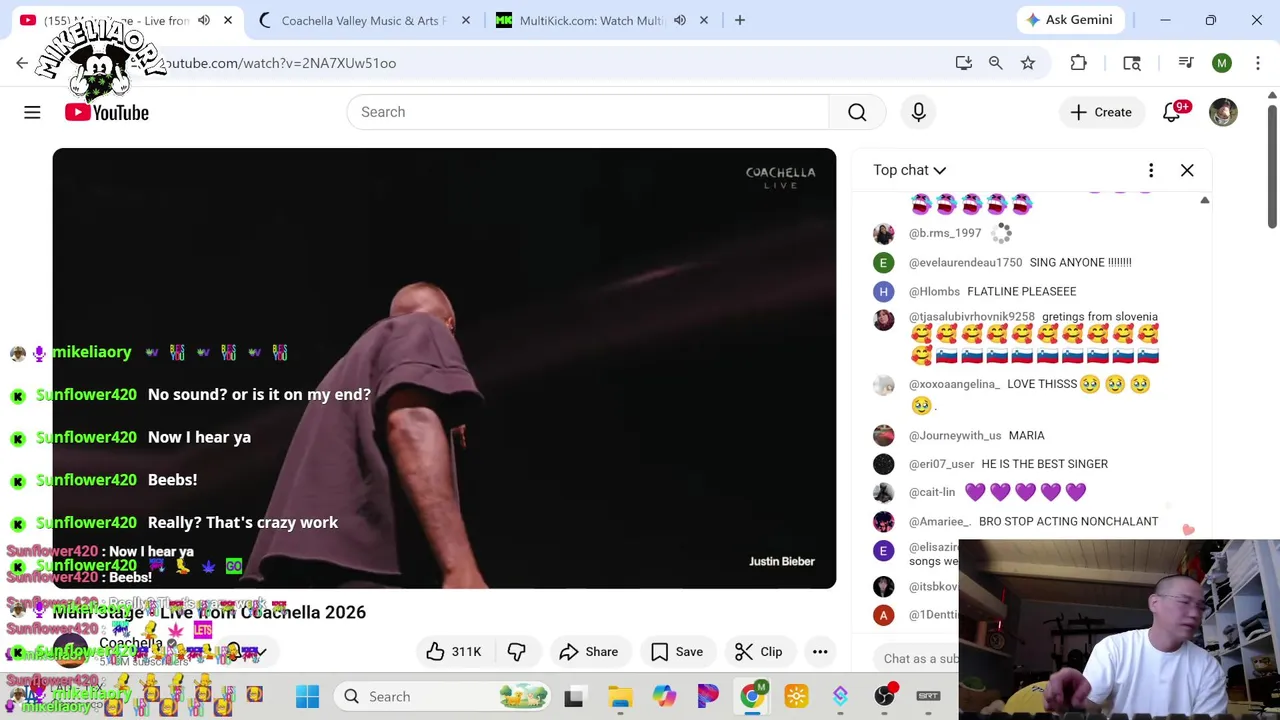The image size is (1280, 720).
Task: Start voice search with microphone icon
Action: click(x=918, y=112)
